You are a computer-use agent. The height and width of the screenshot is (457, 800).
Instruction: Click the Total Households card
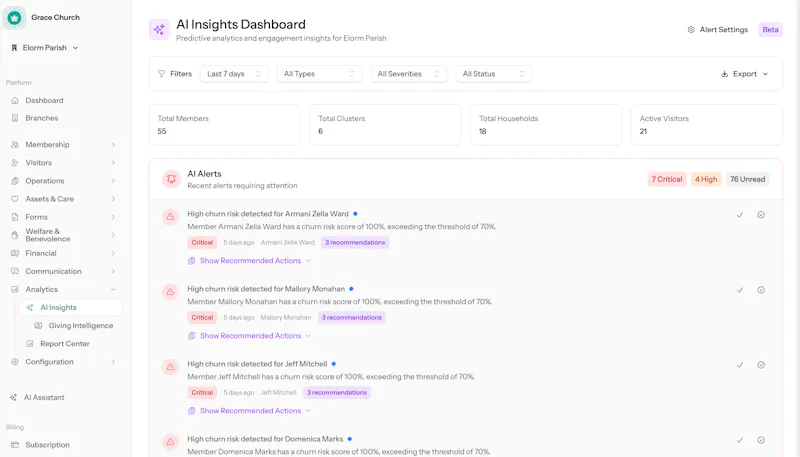(546, 125)
